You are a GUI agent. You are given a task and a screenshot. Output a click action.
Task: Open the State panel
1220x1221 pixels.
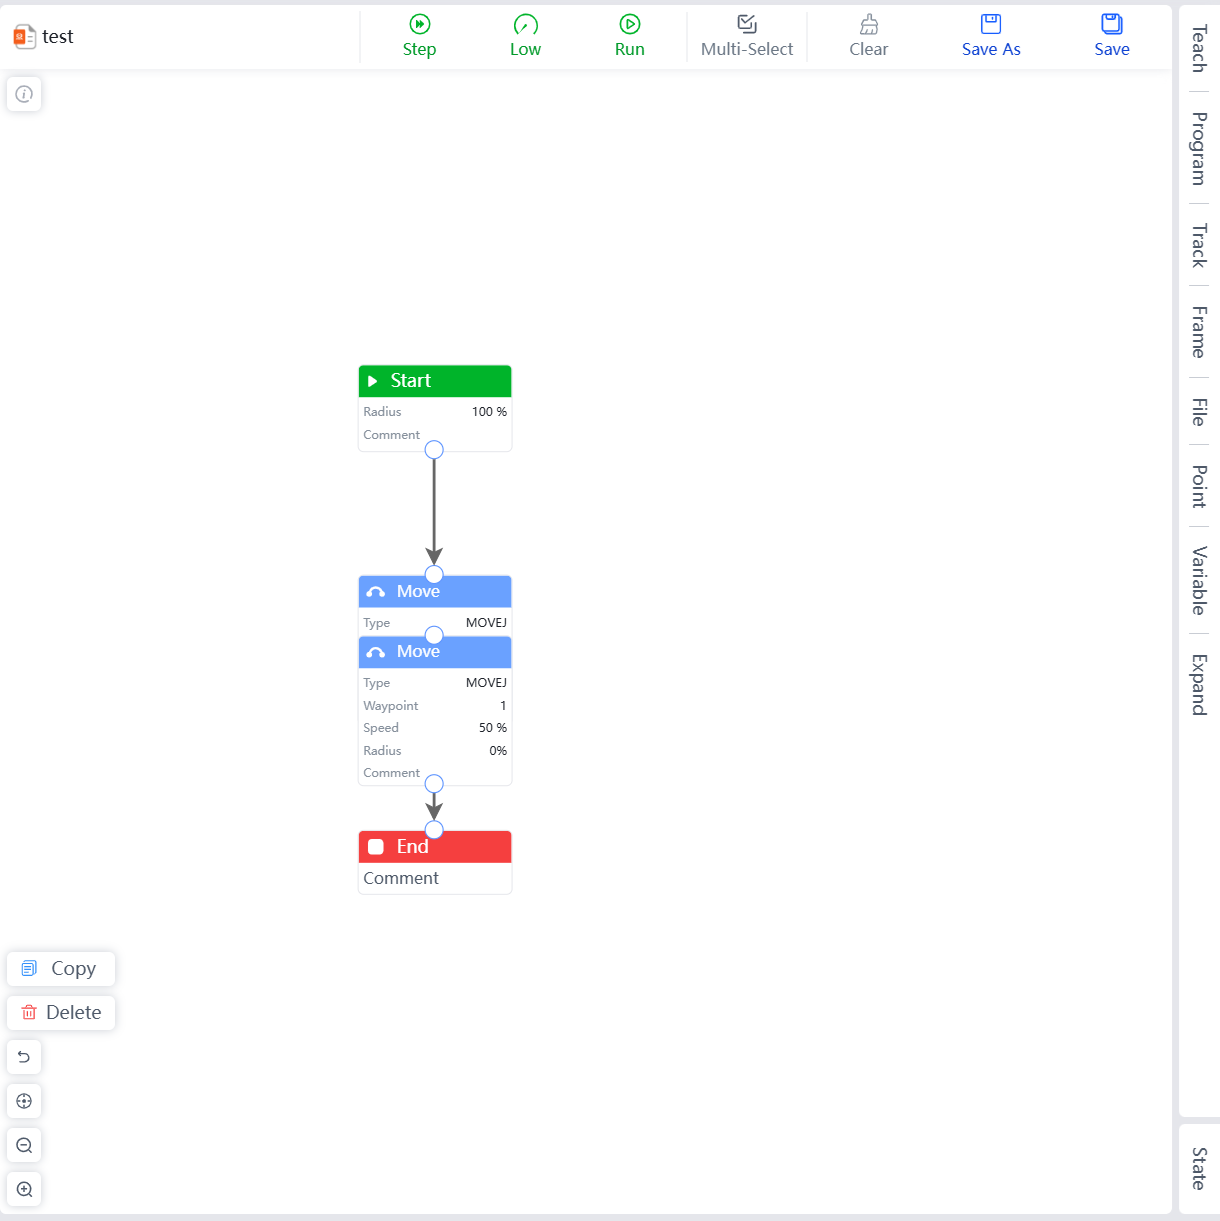[x=1199, y=1168]
